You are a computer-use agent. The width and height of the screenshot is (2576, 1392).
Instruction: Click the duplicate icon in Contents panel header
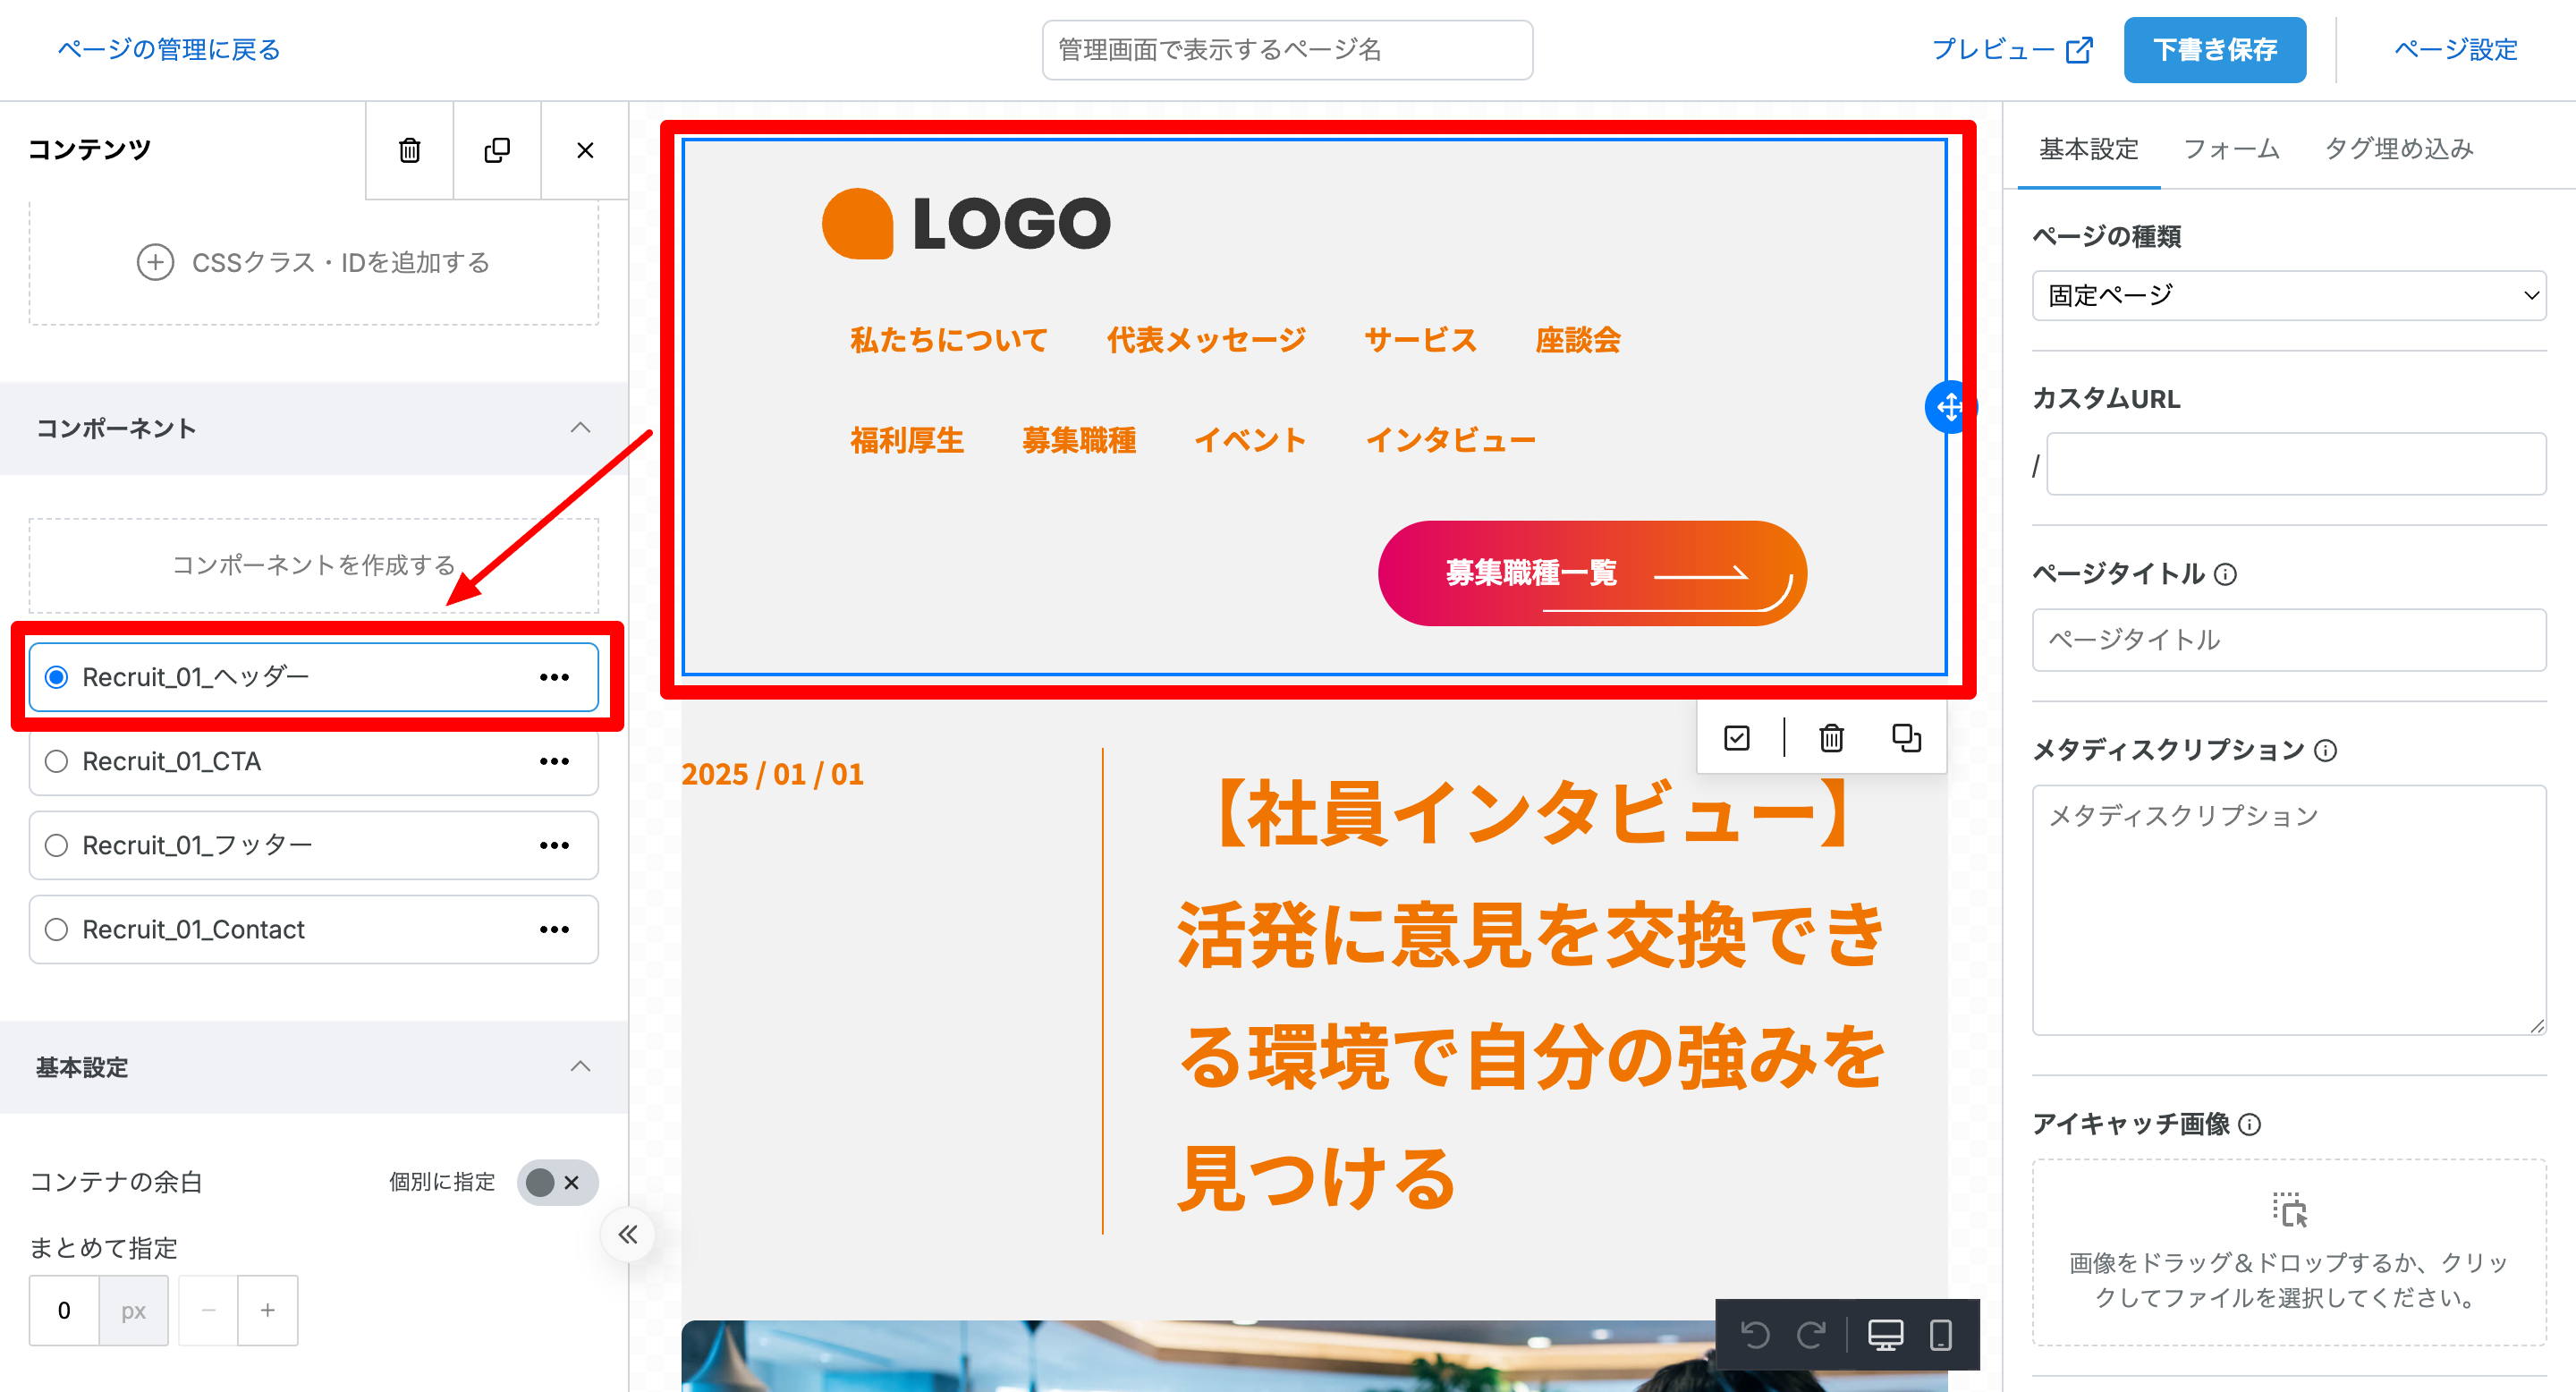point(497,150)
